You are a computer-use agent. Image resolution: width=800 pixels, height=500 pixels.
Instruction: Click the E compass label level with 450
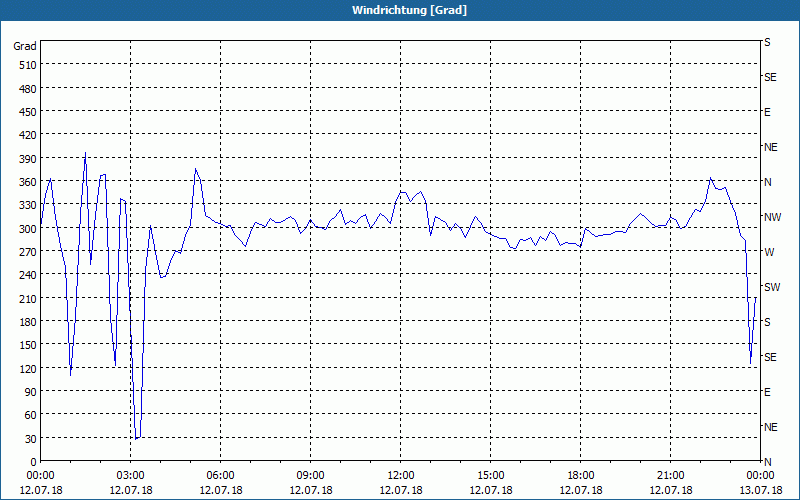click(767, 112)
